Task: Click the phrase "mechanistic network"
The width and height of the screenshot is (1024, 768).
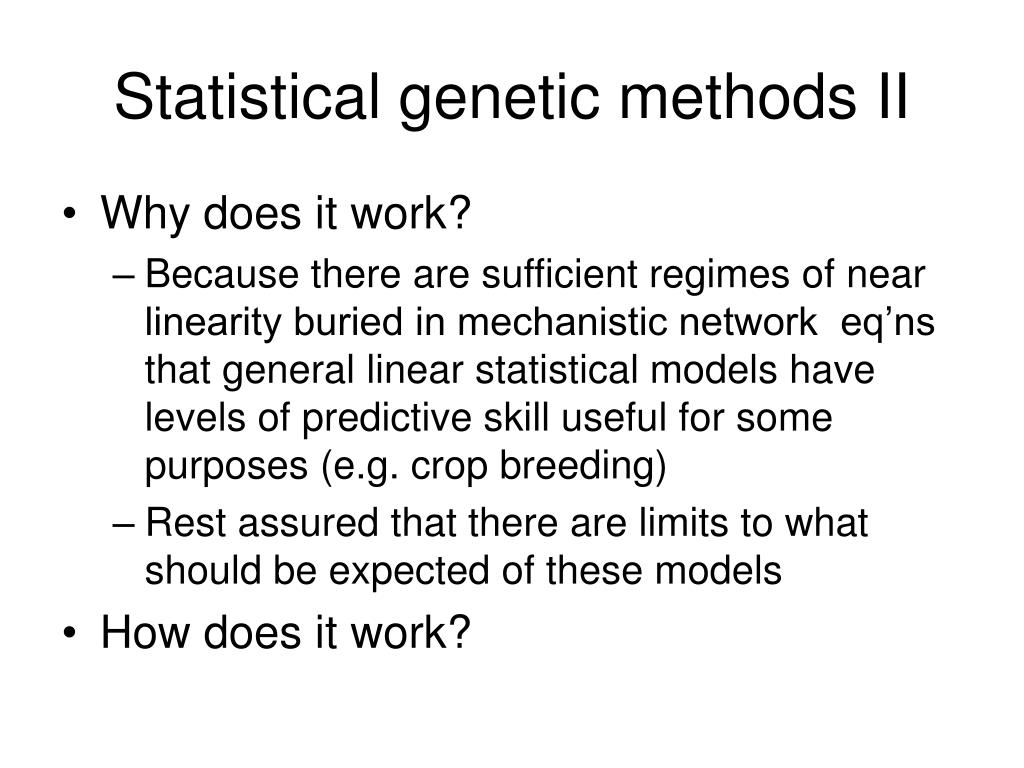Action: 637,322
